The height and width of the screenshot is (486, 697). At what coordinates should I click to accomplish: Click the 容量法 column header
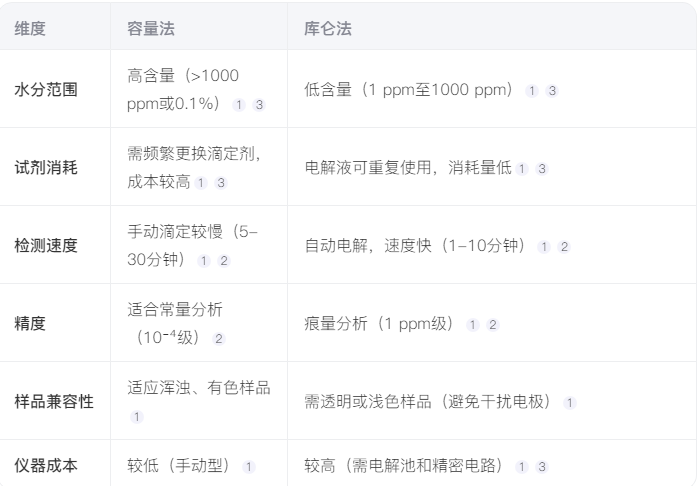pos(151,29)
